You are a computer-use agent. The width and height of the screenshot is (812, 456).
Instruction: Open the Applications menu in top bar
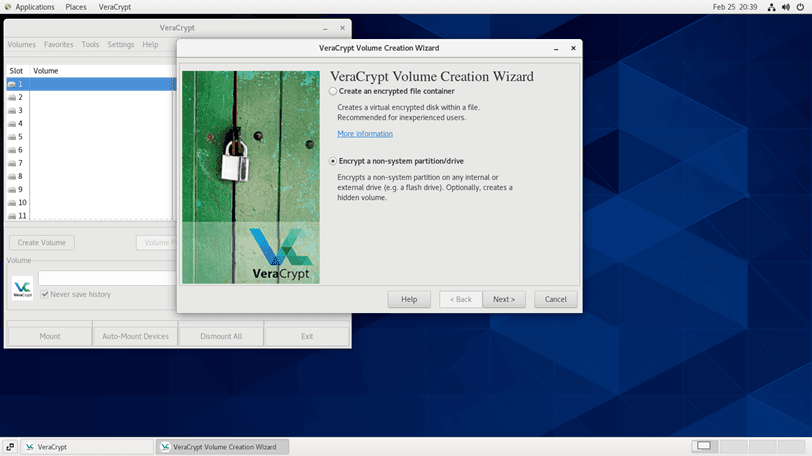point(35,7)
